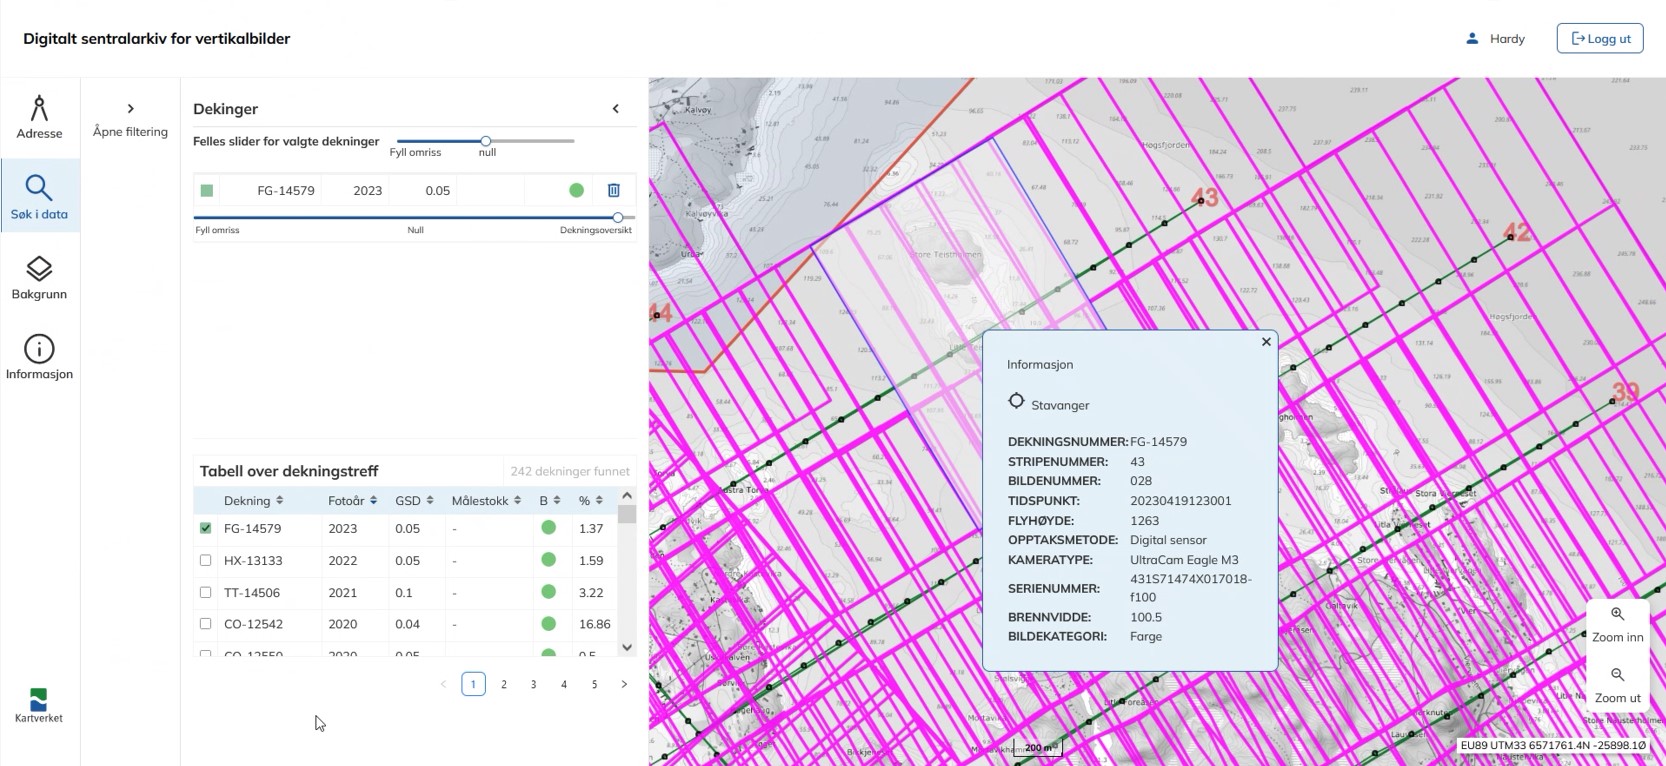The width and height of the screenshot is (1666, 766).
Task: Enable the TT-14506 coverage checkbox
Action: tap(206, 593)
